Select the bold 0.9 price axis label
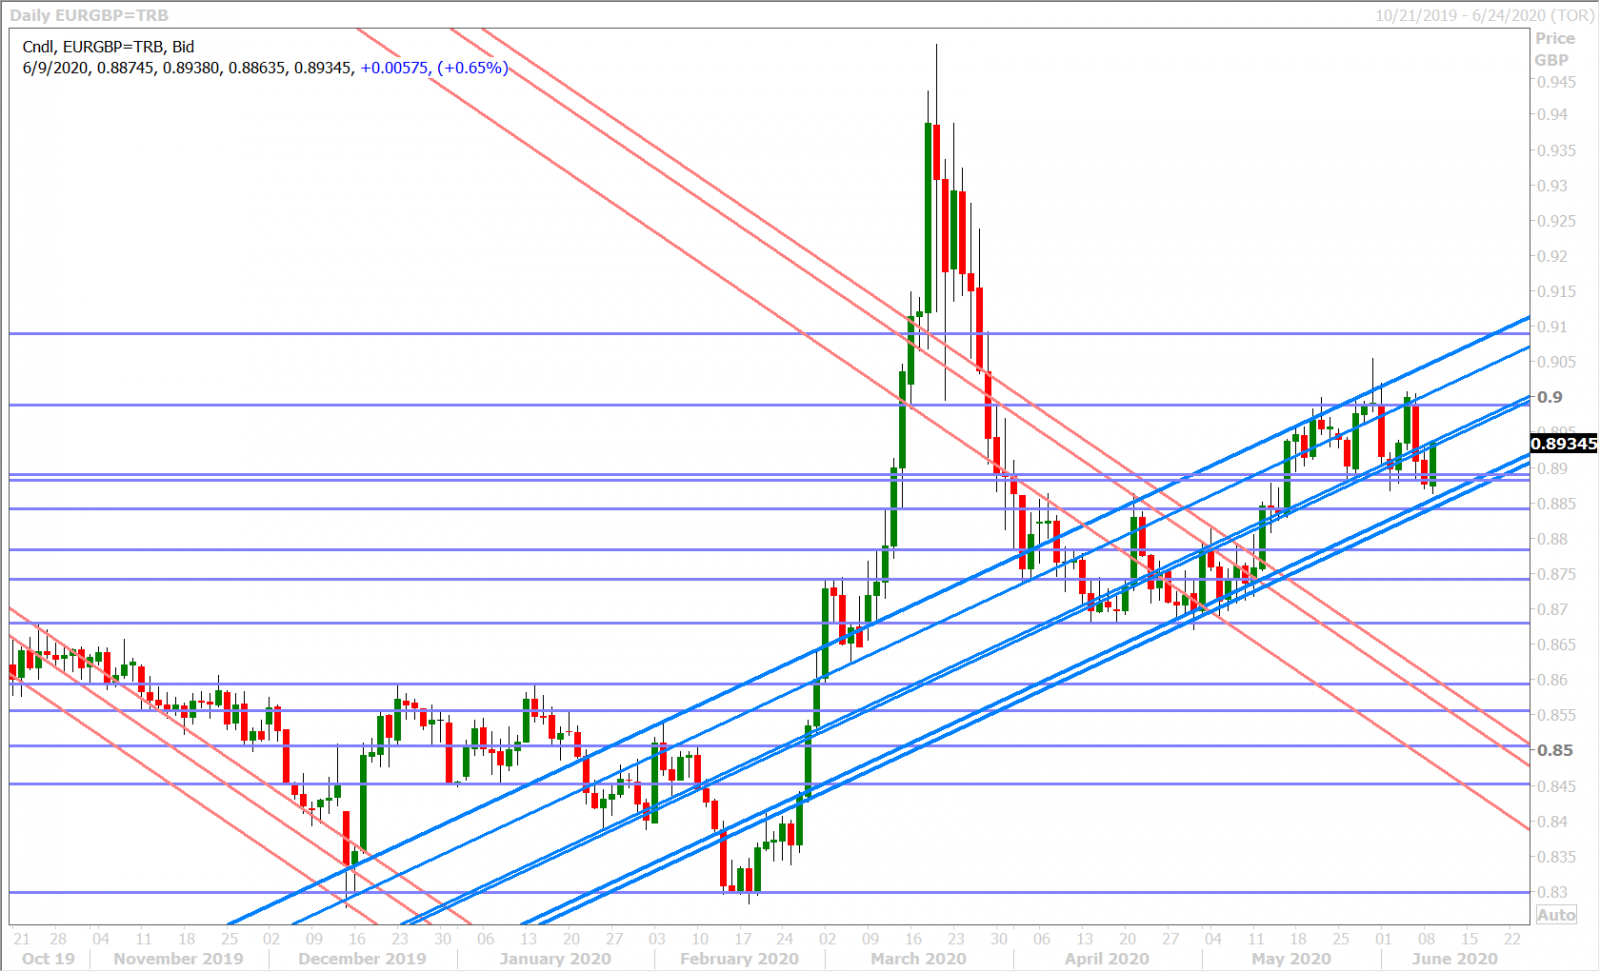This screenshot has height=972, width=1600. (x=1549, y=397)
